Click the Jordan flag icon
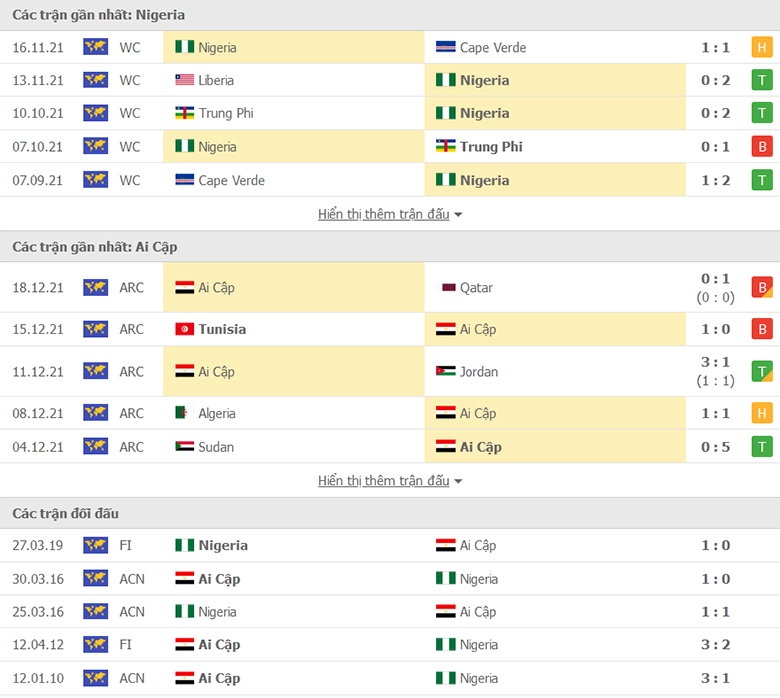This screenshot has width=780, height=698. (445, 371)
